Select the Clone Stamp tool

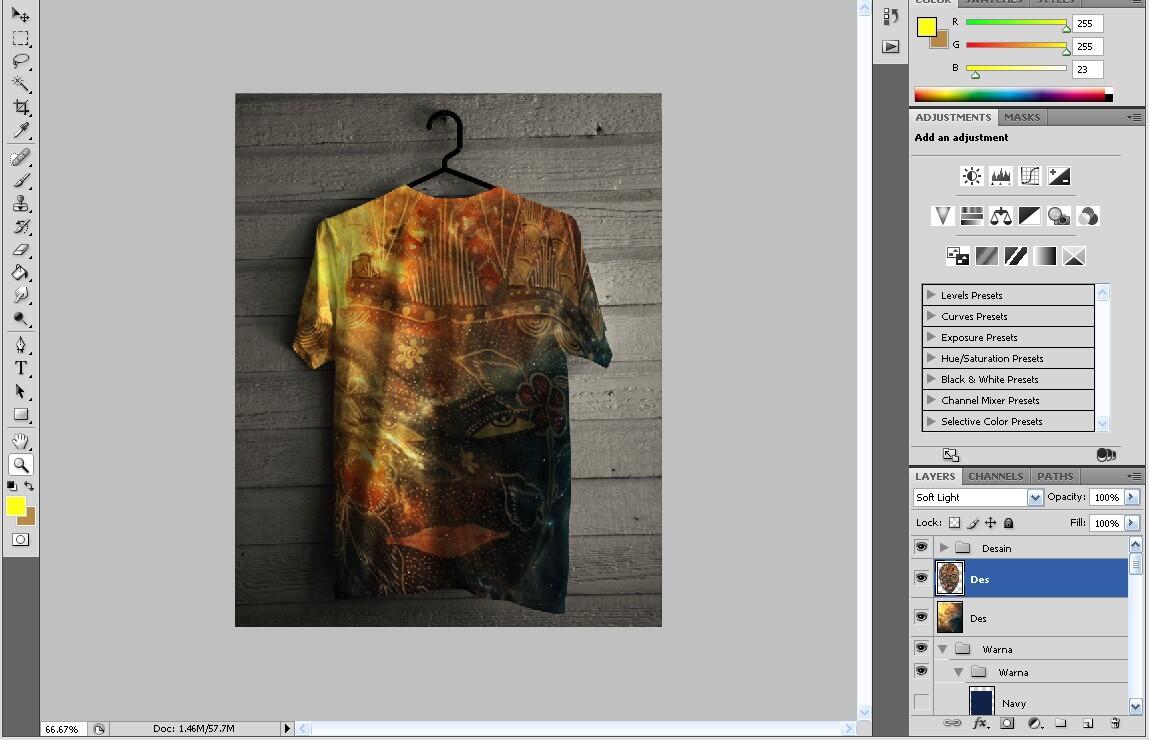[x=21, y=203]
